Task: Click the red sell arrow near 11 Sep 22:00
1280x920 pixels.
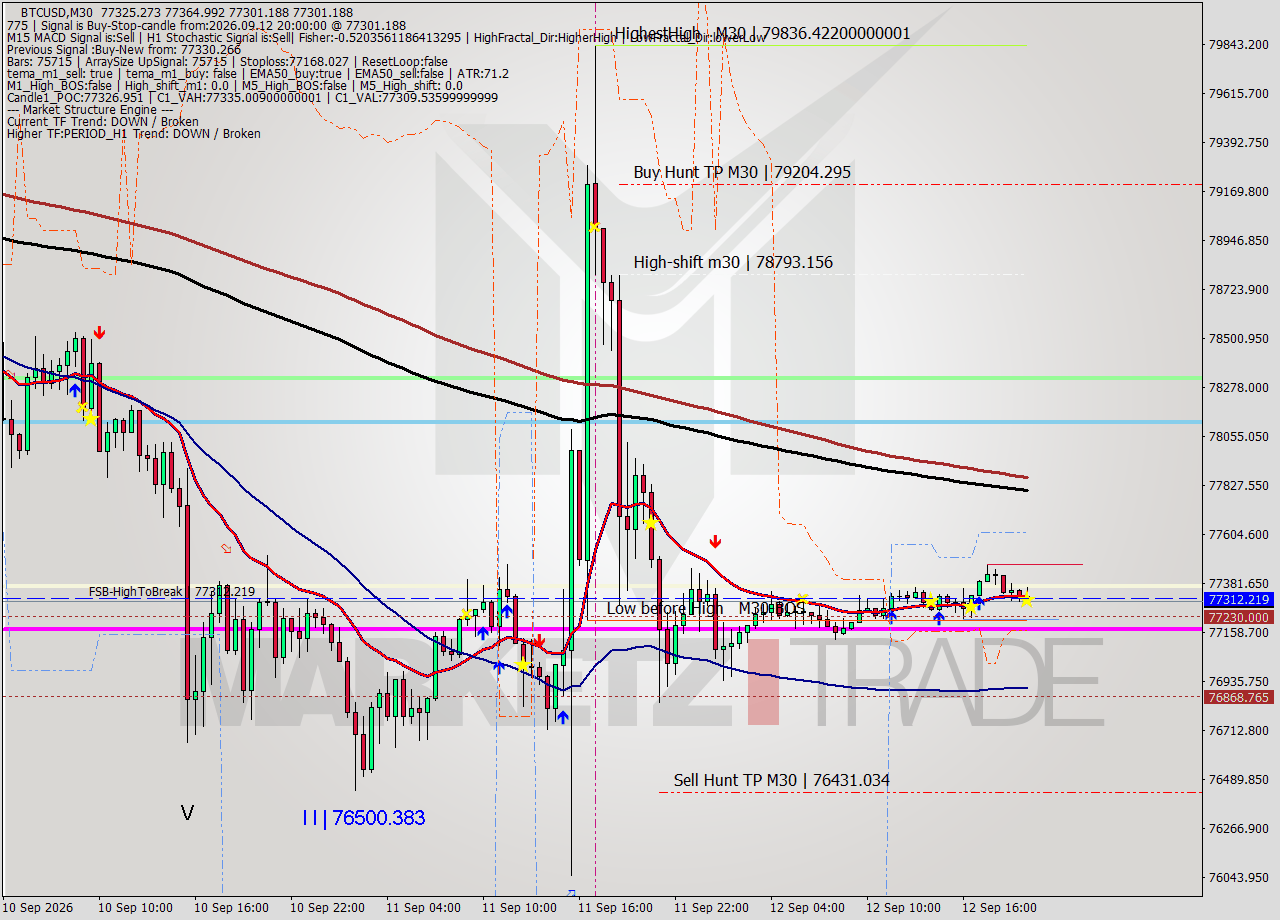Action: pos(715,541)
